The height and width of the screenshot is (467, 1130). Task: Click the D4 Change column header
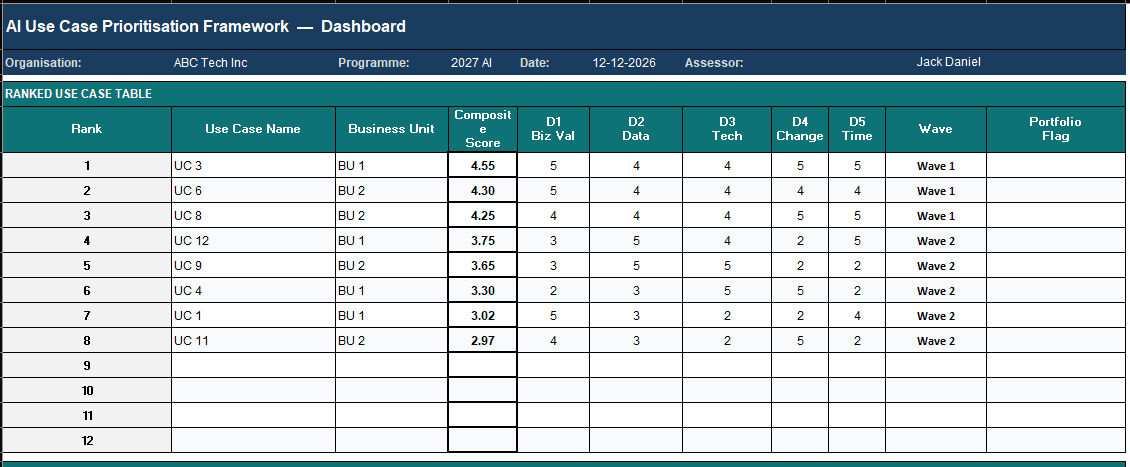pos(800,129)
